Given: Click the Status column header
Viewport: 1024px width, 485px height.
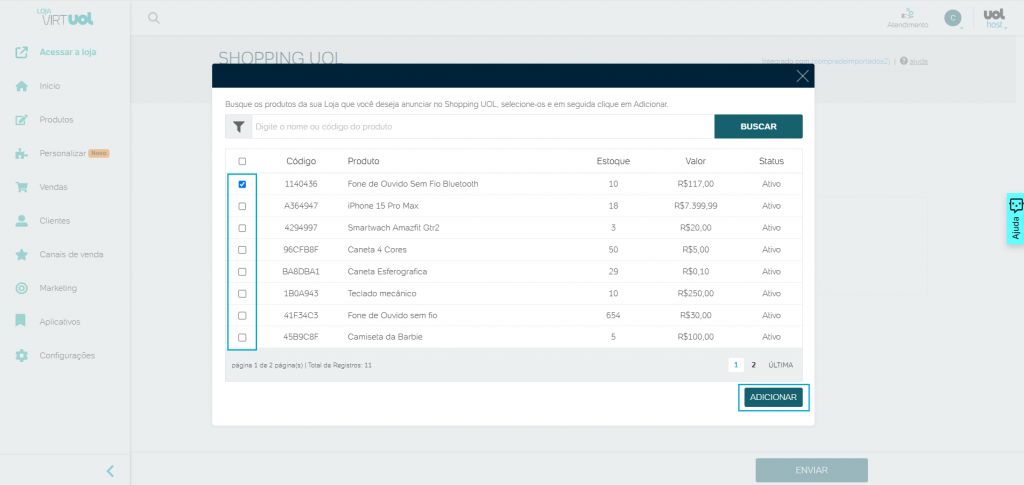Looking at the screenshot, I should (x=771, y=161).
